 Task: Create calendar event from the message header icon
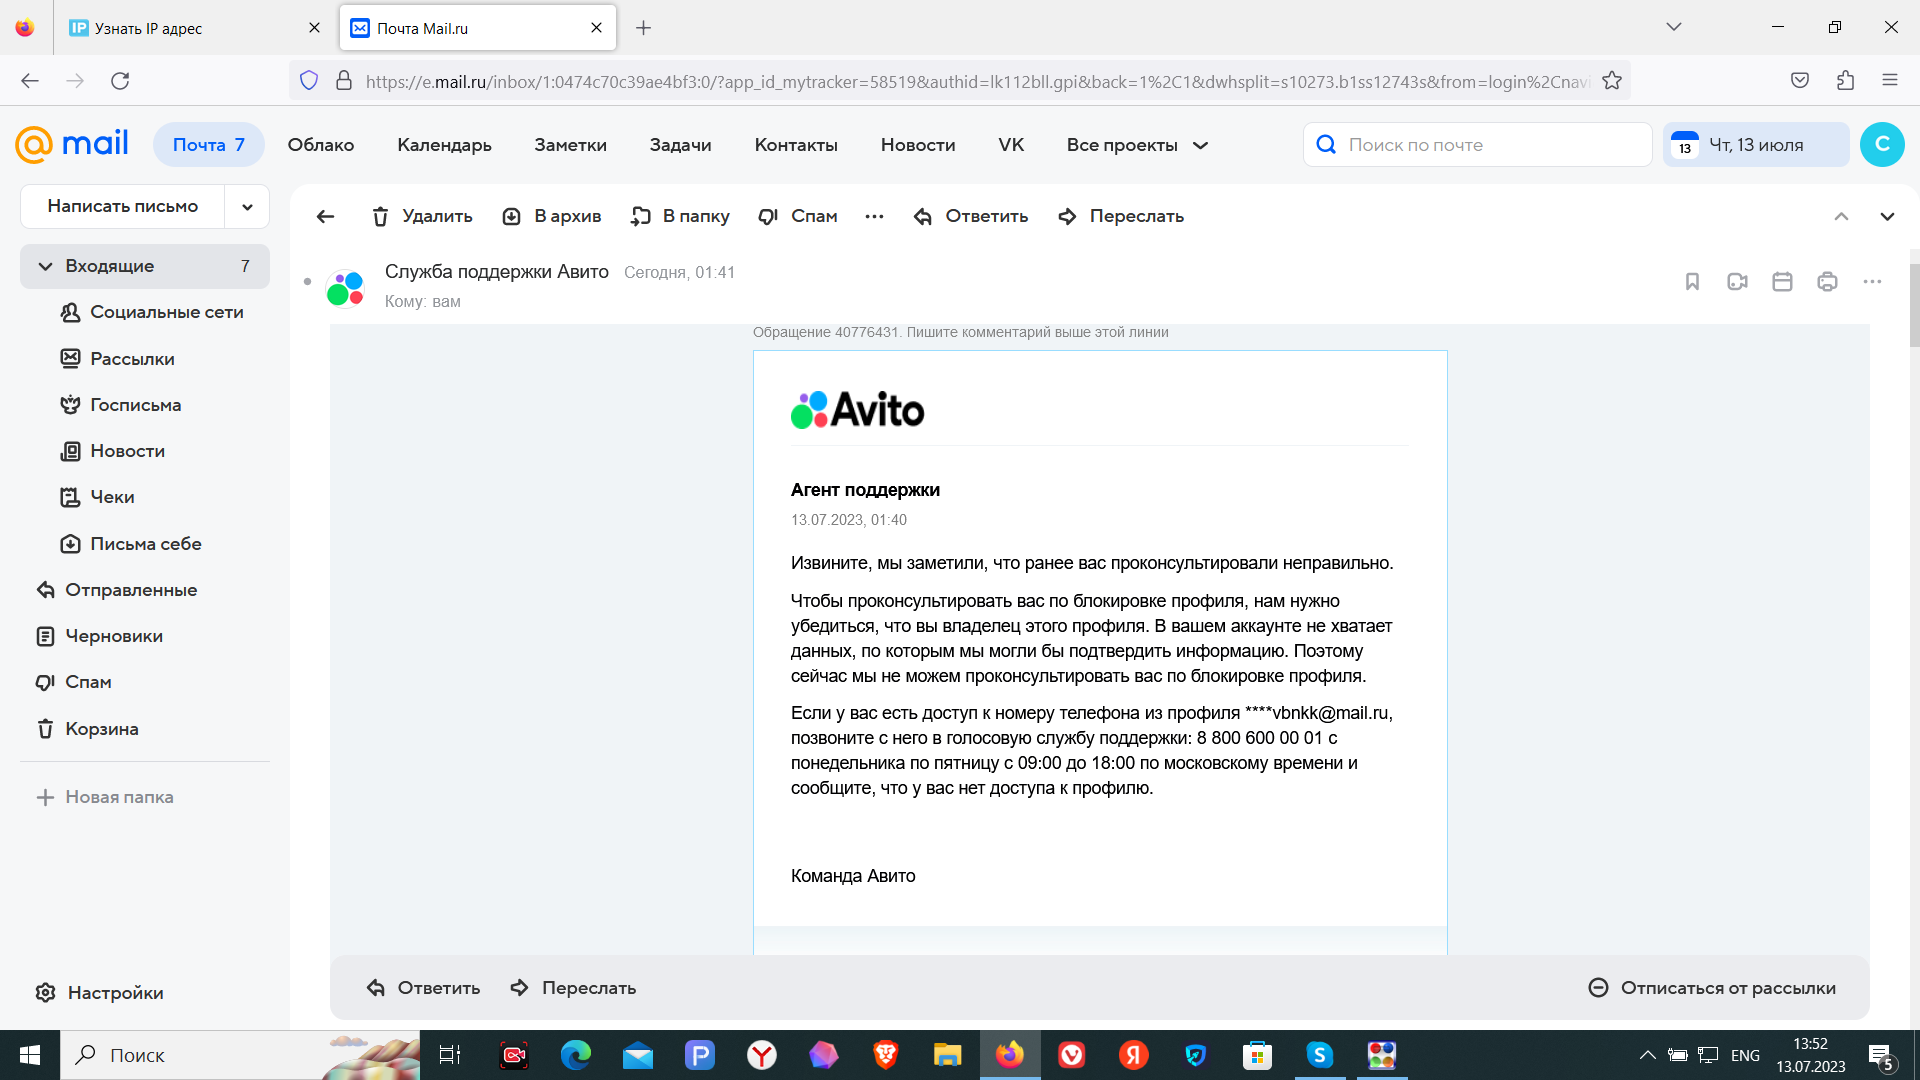(1782, 282)
